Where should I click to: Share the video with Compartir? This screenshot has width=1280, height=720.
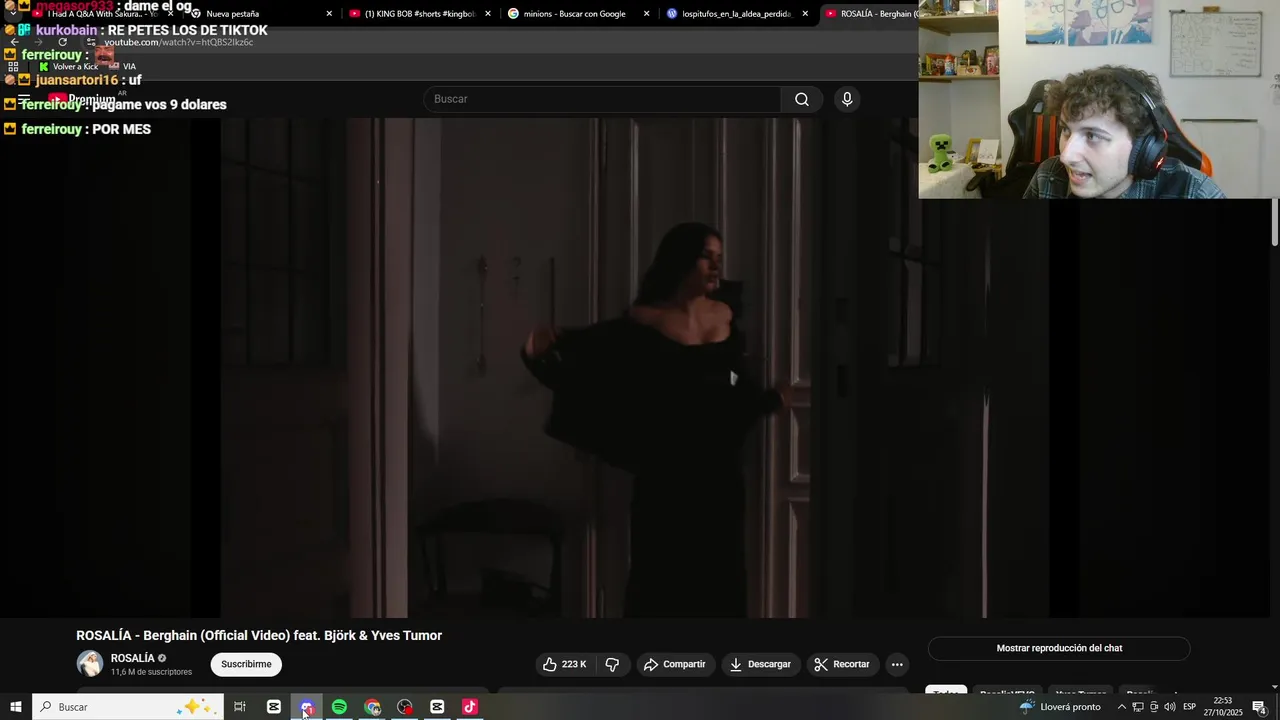click(x=675, y=664)
